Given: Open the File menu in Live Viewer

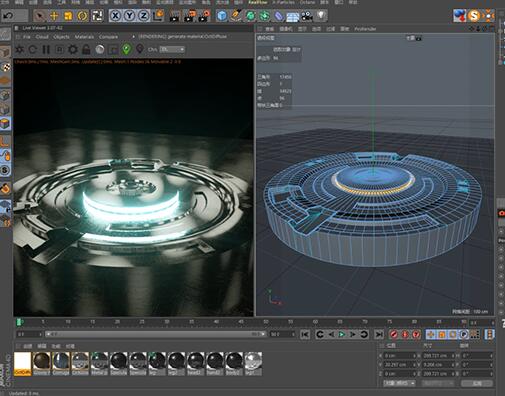Looking at the screenshot, I should click(26, 37).
